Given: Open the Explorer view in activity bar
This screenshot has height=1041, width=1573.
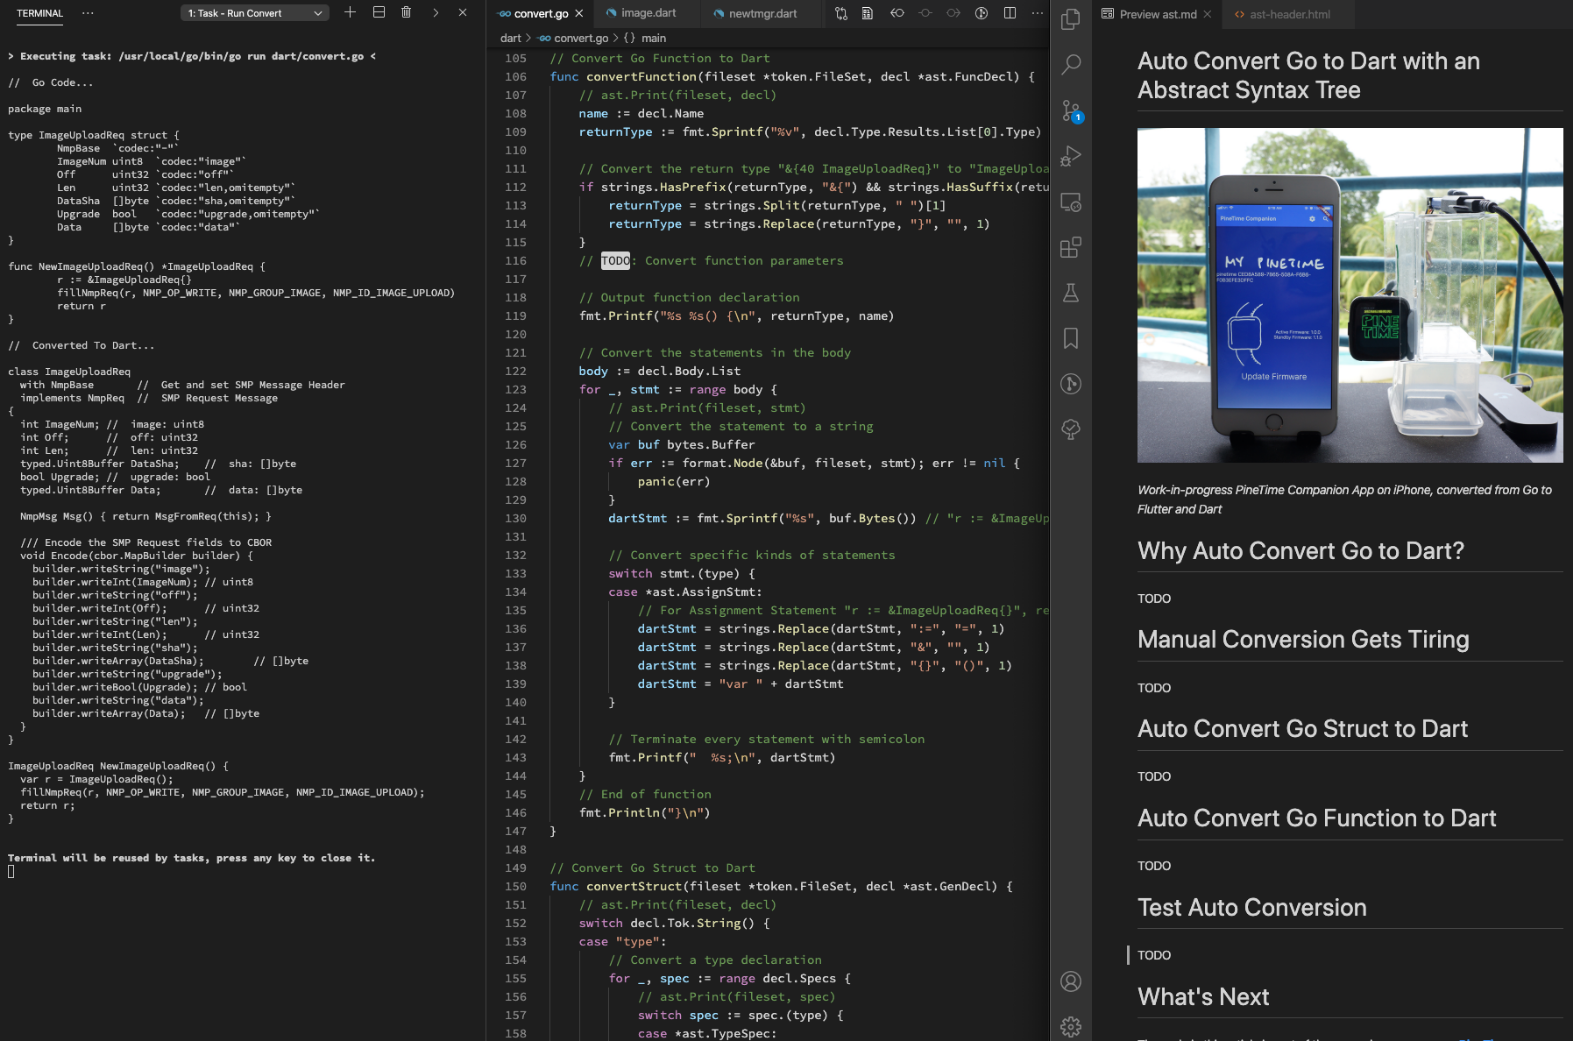Looking at the screenshot, I should coord(1070,19).
